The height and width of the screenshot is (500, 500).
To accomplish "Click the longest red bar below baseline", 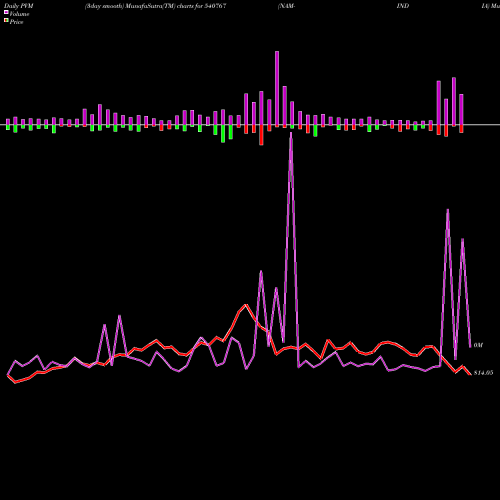I will [x=261, y=135].
